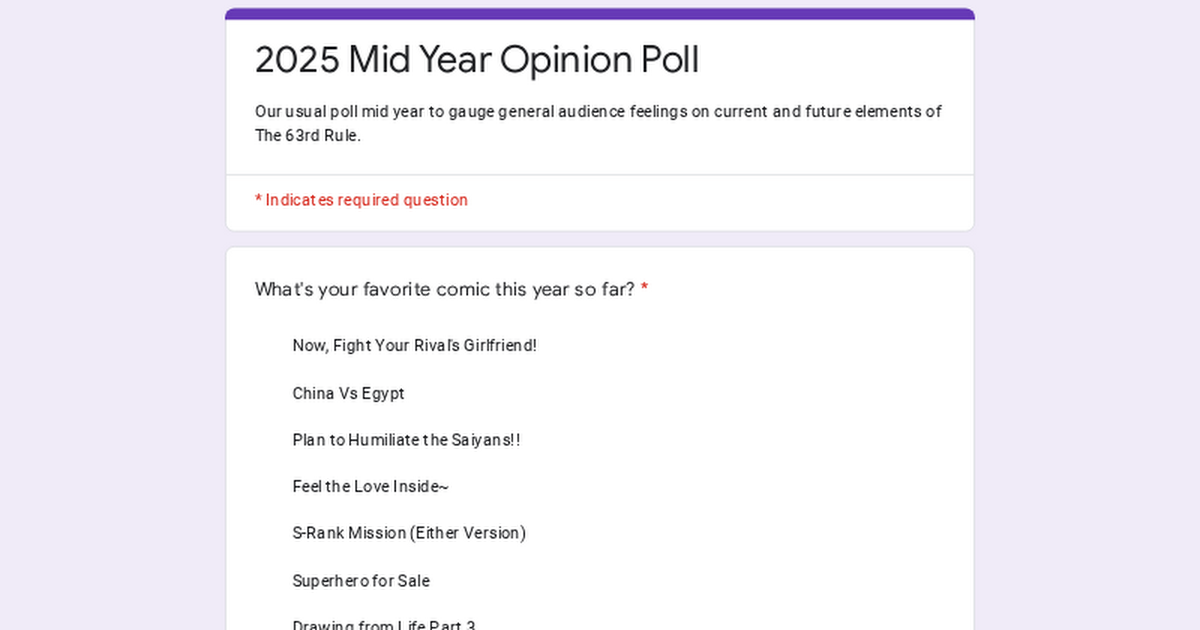Select 'Feel the Love Inside~' option
The height and width of the screenshot is (630, 1200).
point(370,487)
